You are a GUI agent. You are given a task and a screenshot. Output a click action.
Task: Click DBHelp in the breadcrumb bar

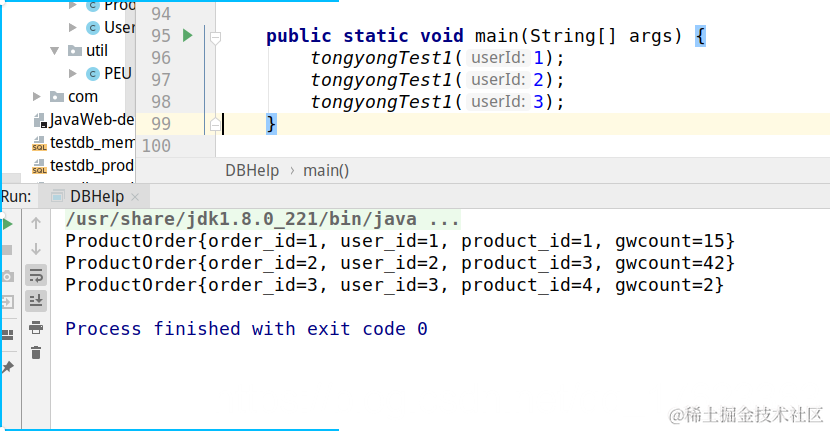tap(252, 170)
